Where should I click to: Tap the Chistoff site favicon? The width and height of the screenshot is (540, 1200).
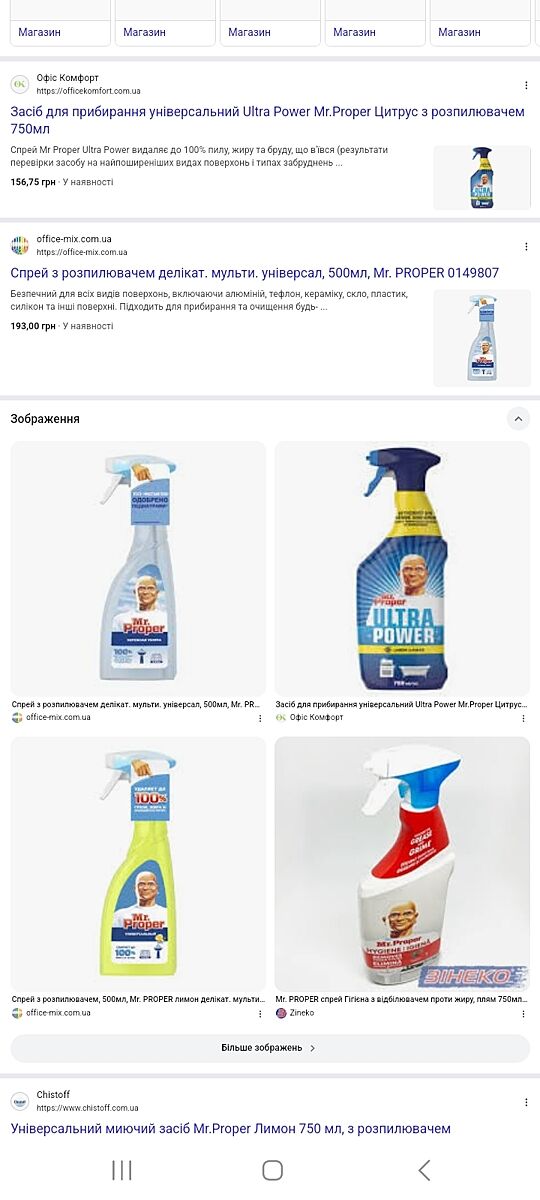click(x=20, y=1102)
